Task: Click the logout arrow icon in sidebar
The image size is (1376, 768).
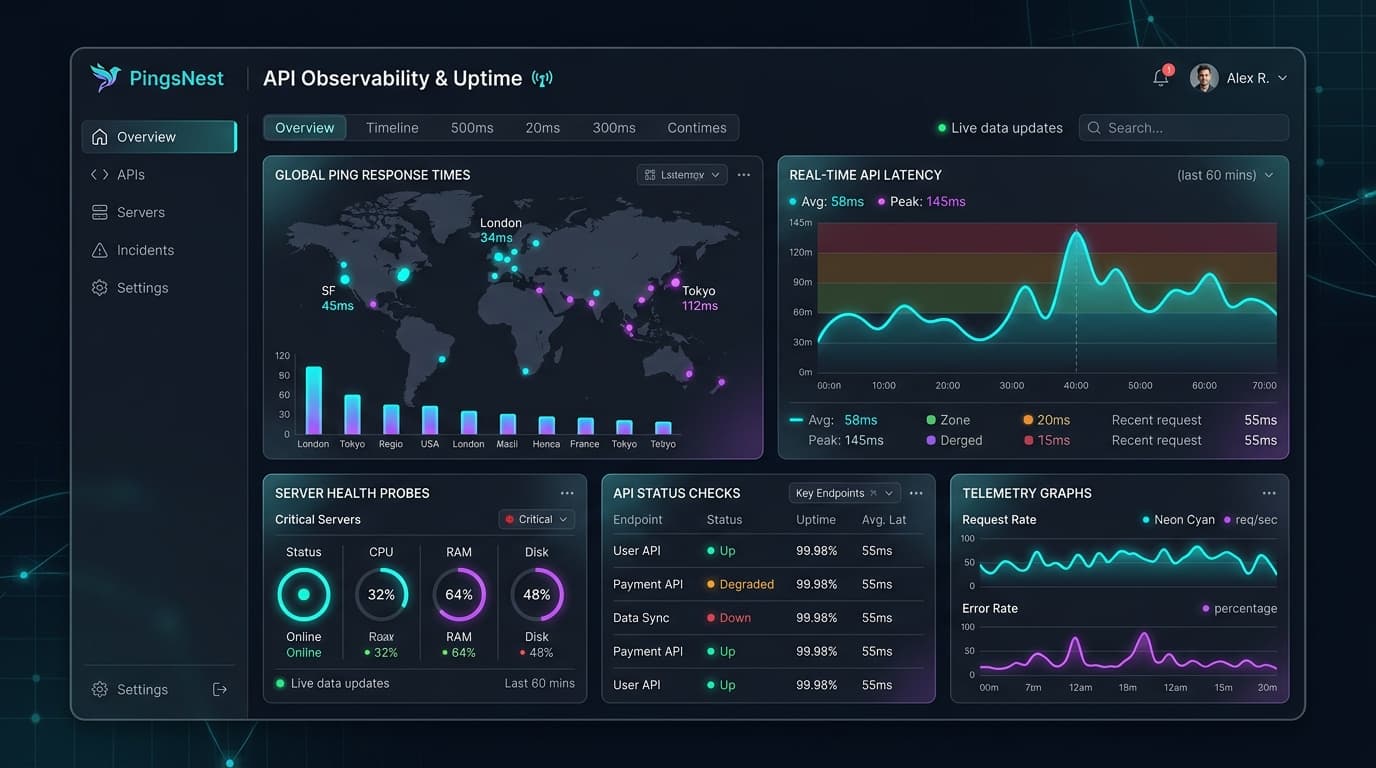Action: [220, 690]
